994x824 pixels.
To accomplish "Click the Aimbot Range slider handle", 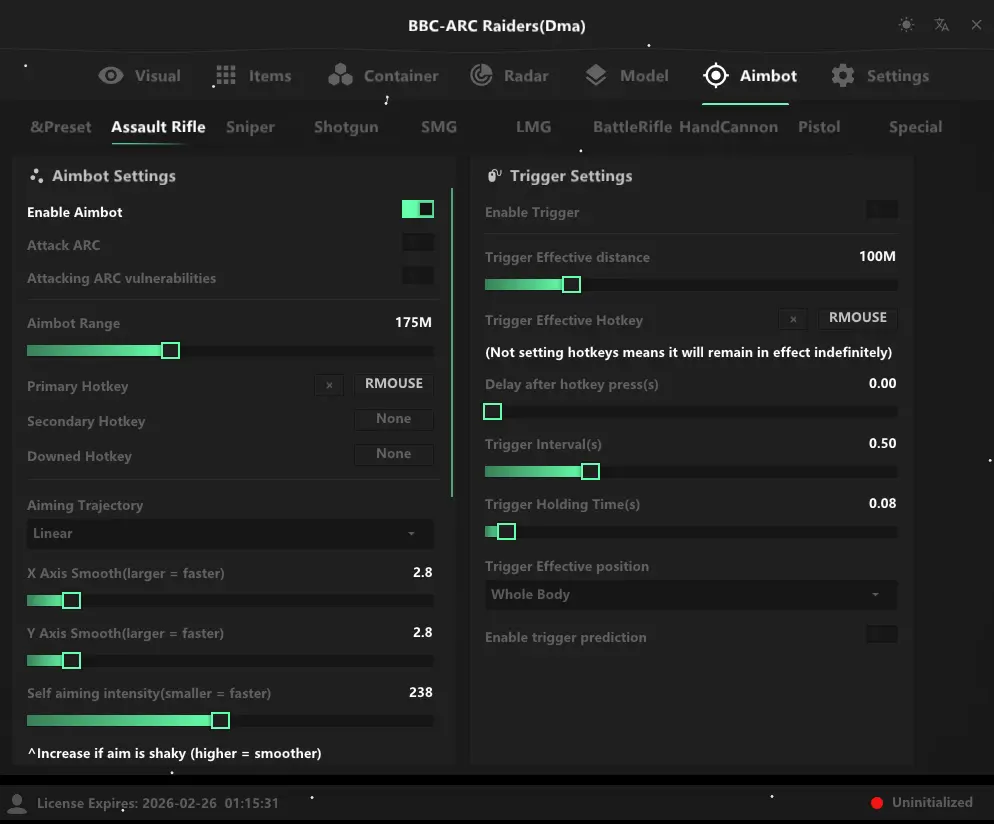I will (x=170, y=351).
